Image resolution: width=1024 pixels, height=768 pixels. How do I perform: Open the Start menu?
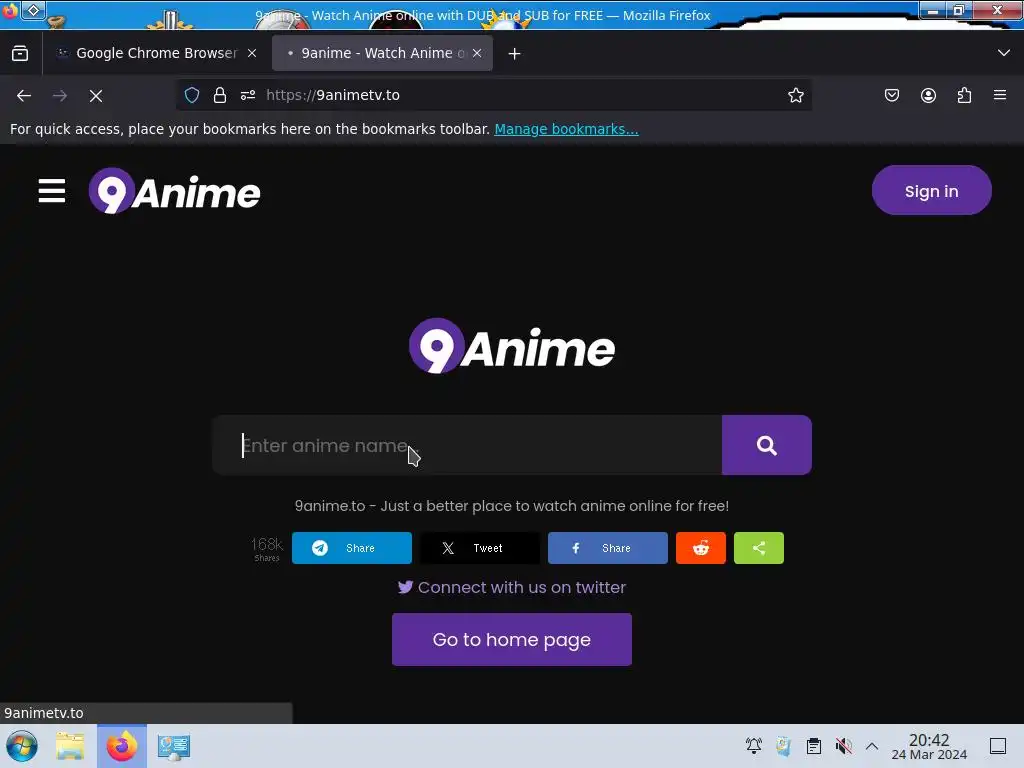tap(22, 746)
